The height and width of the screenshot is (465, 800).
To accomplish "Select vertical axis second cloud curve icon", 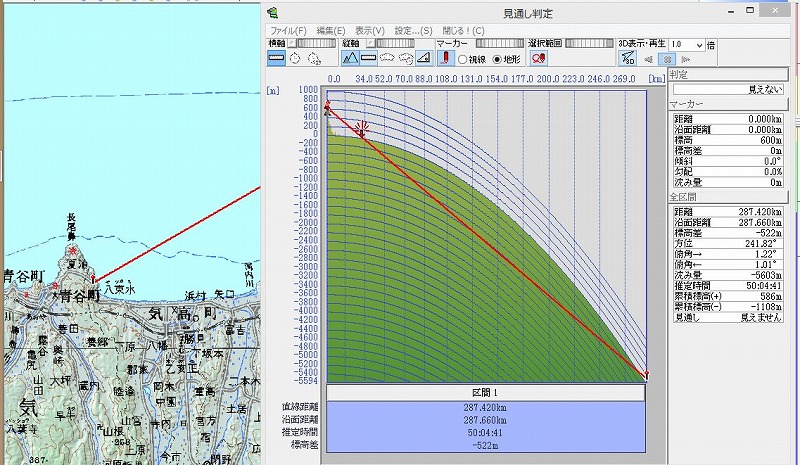I will [406, 58].
